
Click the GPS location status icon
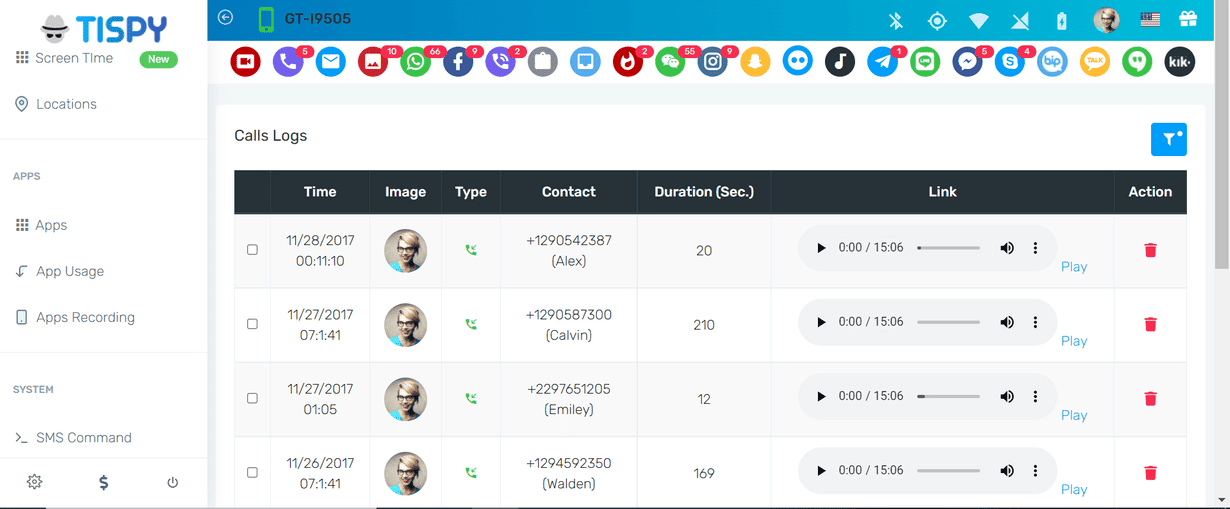point(937,20)
